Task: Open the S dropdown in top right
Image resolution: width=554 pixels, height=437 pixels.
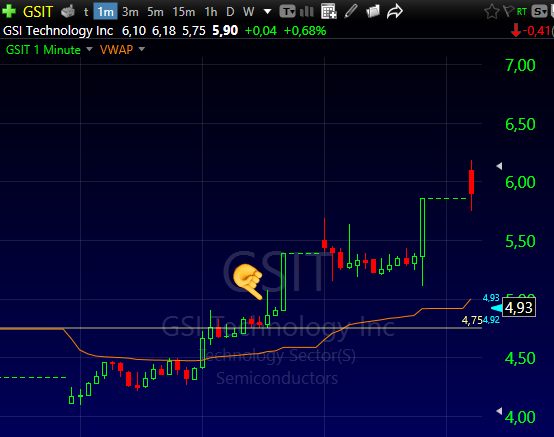Action: point(540,12)
